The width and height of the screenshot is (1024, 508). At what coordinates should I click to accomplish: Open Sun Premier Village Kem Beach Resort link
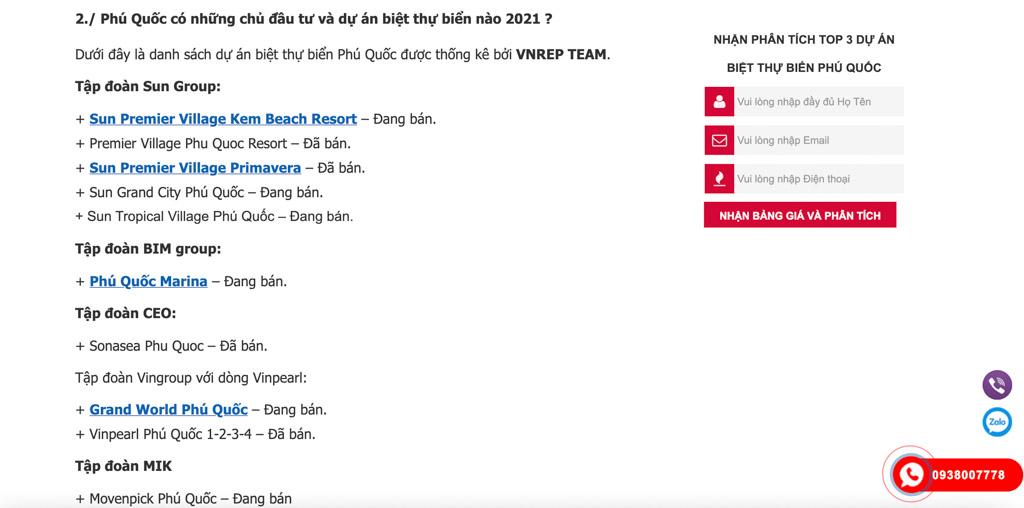[223, 119]
